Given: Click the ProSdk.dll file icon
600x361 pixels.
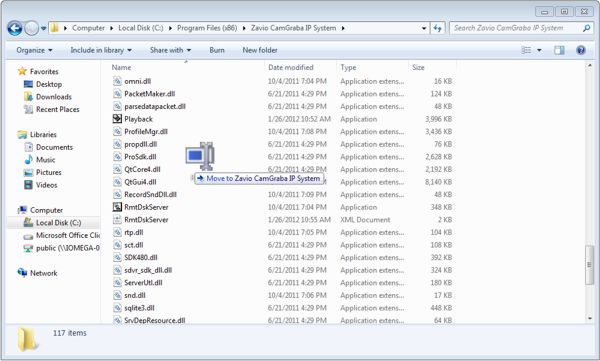Looking at the screenshot, I should pyautogui.click(x=117, y=157).
